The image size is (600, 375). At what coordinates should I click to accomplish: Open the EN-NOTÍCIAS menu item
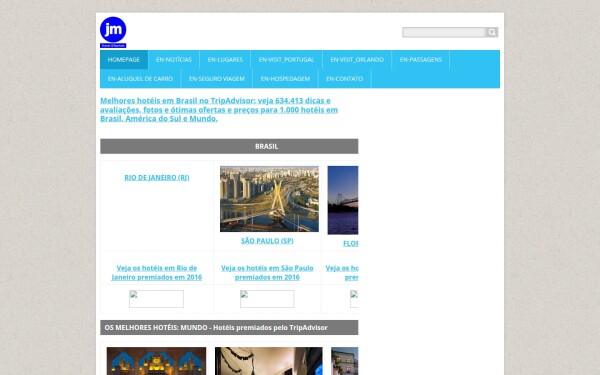174,60
